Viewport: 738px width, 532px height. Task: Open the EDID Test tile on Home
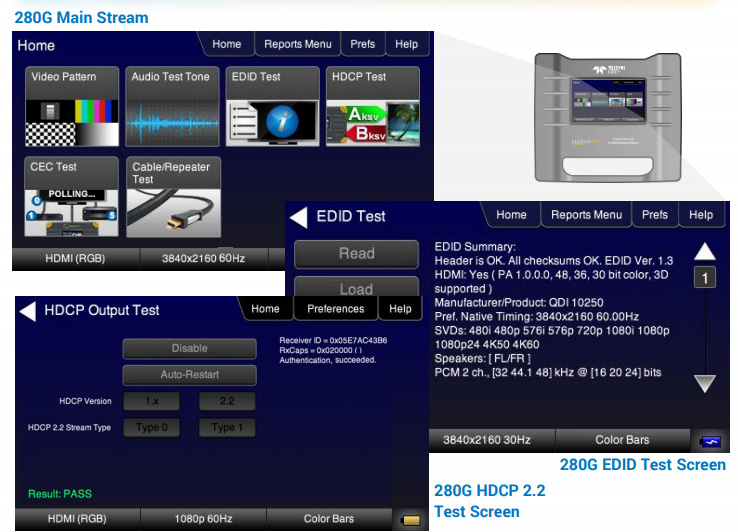tap(273, 106)
